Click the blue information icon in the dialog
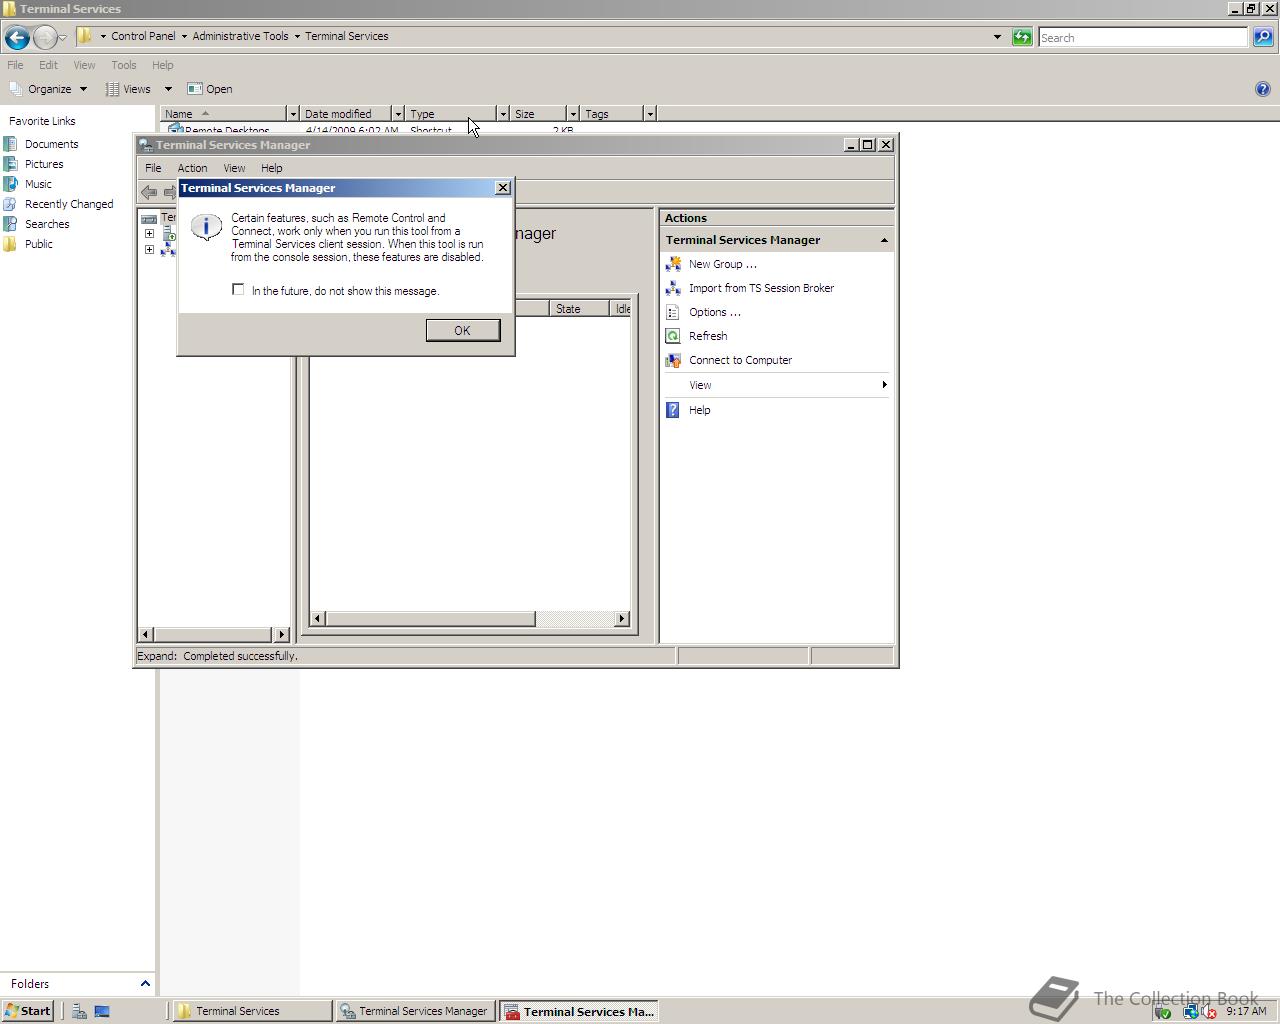This screenshot has width=1280, height=1024. (206, 227)
